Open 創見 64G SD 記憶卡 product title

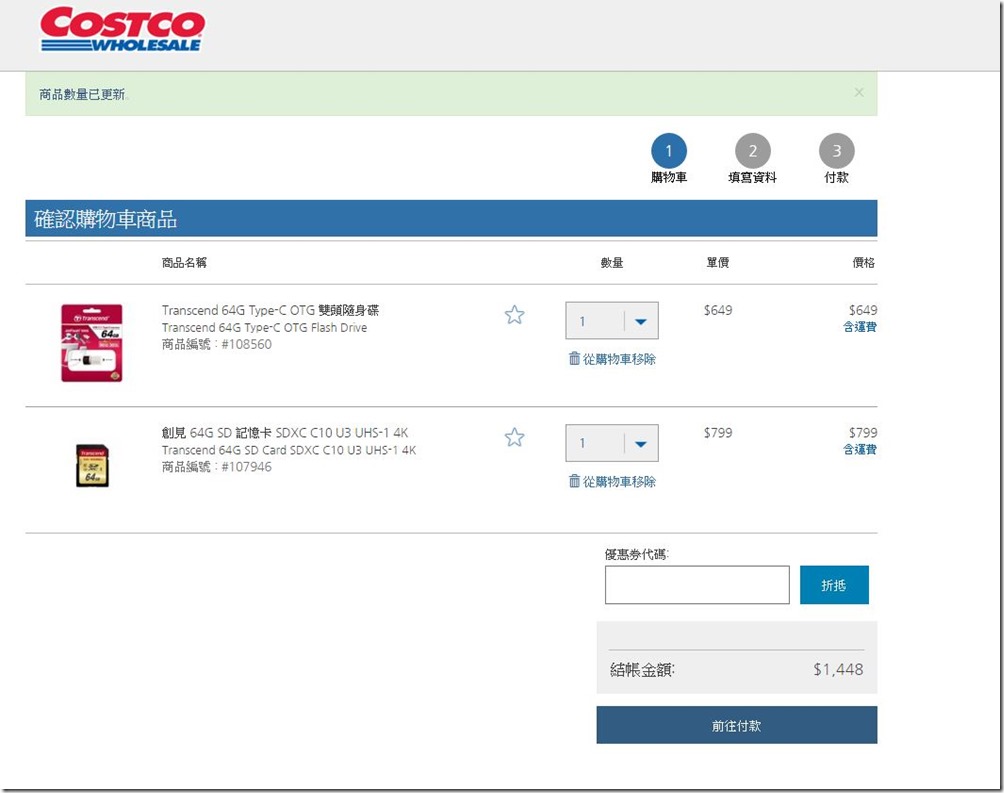tap(285, 432)
